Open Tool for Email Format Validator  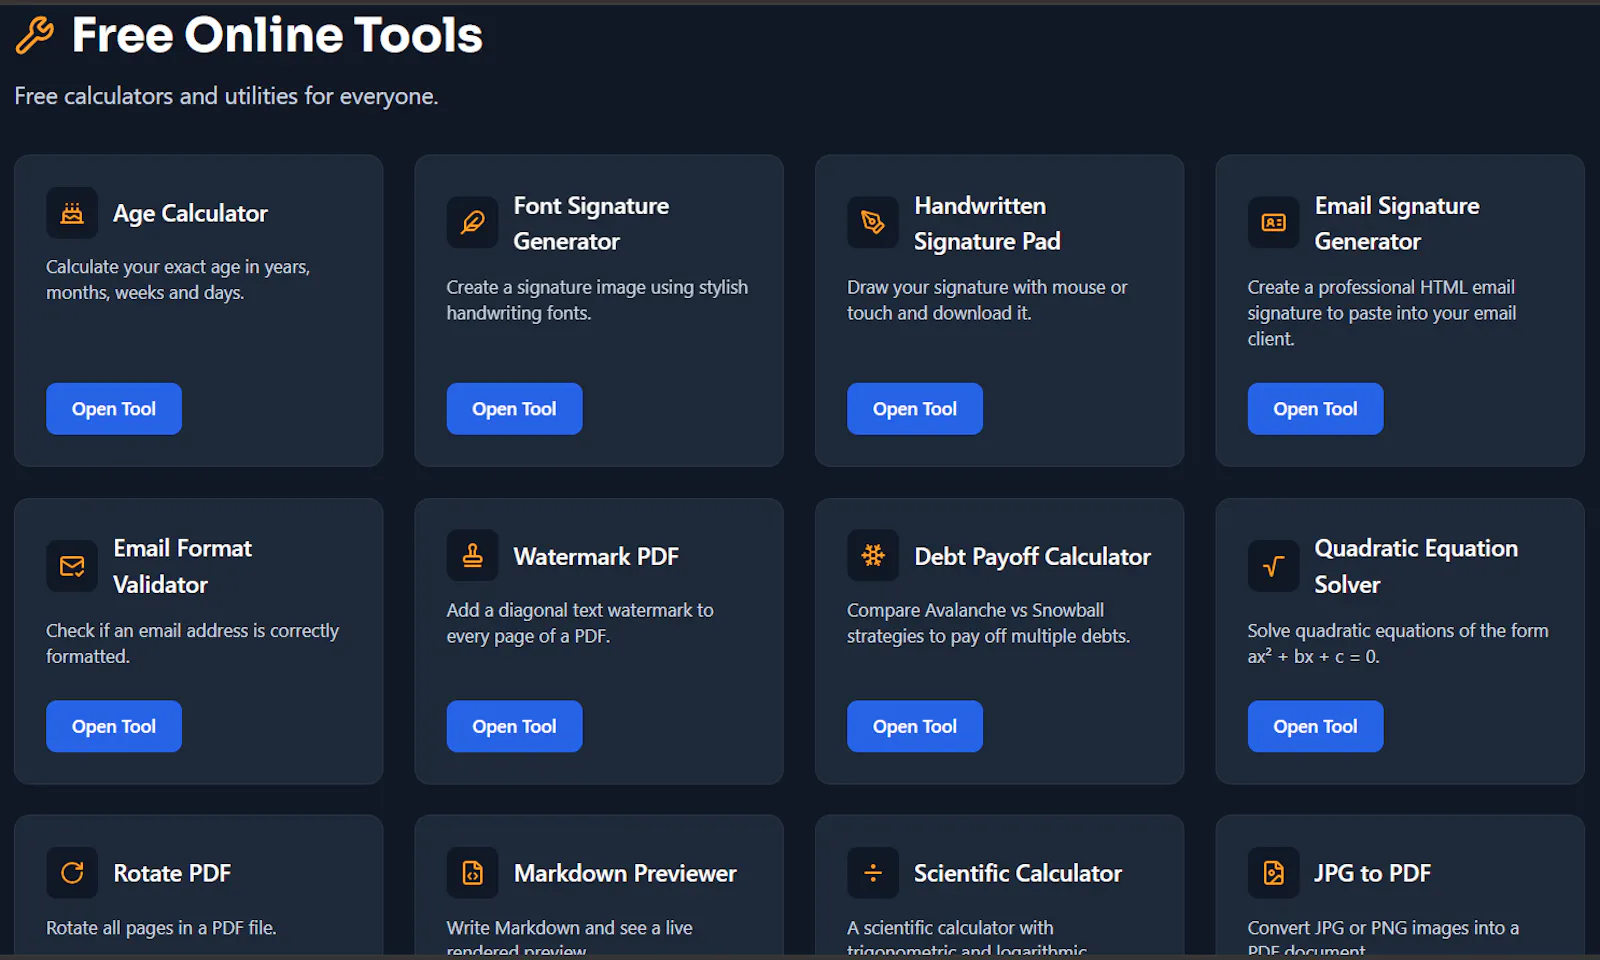(x=114, y=726)
